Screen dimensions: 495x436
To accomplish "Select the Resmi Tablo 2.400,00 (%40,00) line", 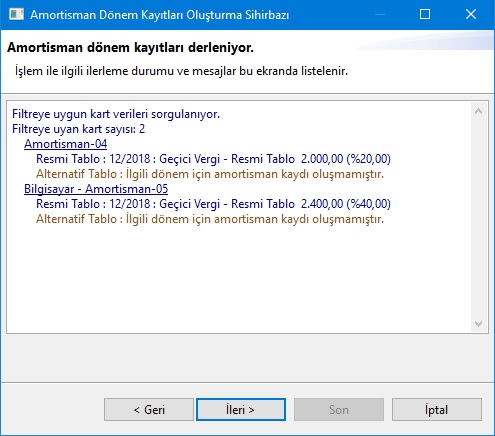I will coord(213,204).
